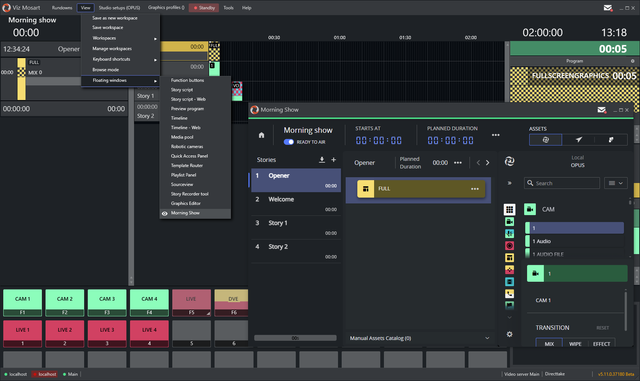Click the home icon in Morning Show window
The width and height of the screenshot is (640, 381).
pyautogui.click(x=261, y=135)
